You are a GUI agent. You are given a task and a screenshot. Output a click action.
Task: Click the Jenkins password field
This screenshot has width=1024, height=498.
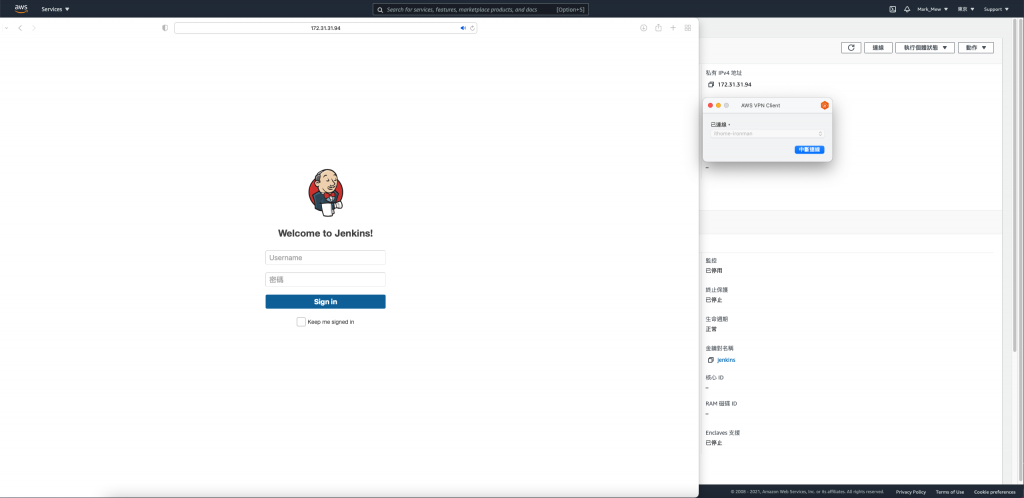325,279
